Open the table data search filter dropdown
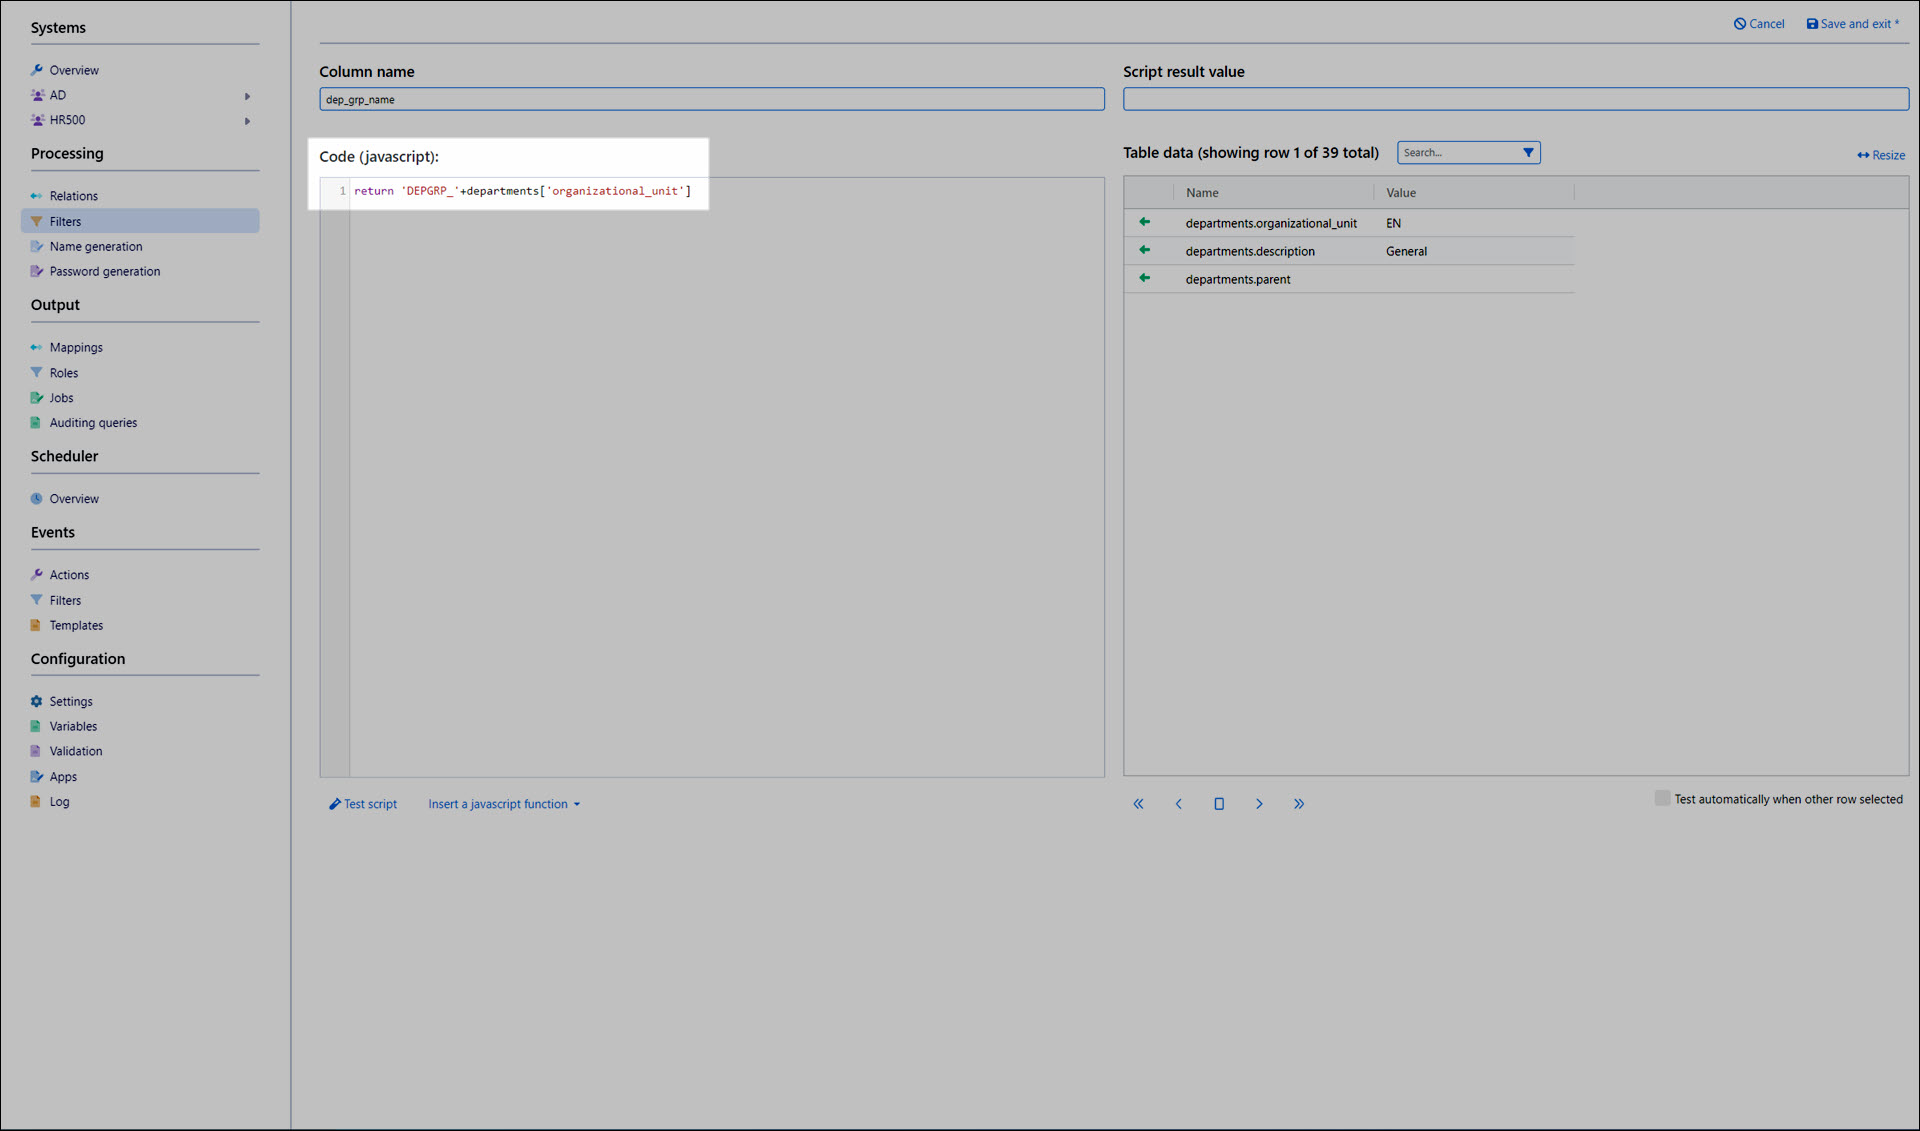Screen dimensions: 1920x1131 tap(1528, 153)
